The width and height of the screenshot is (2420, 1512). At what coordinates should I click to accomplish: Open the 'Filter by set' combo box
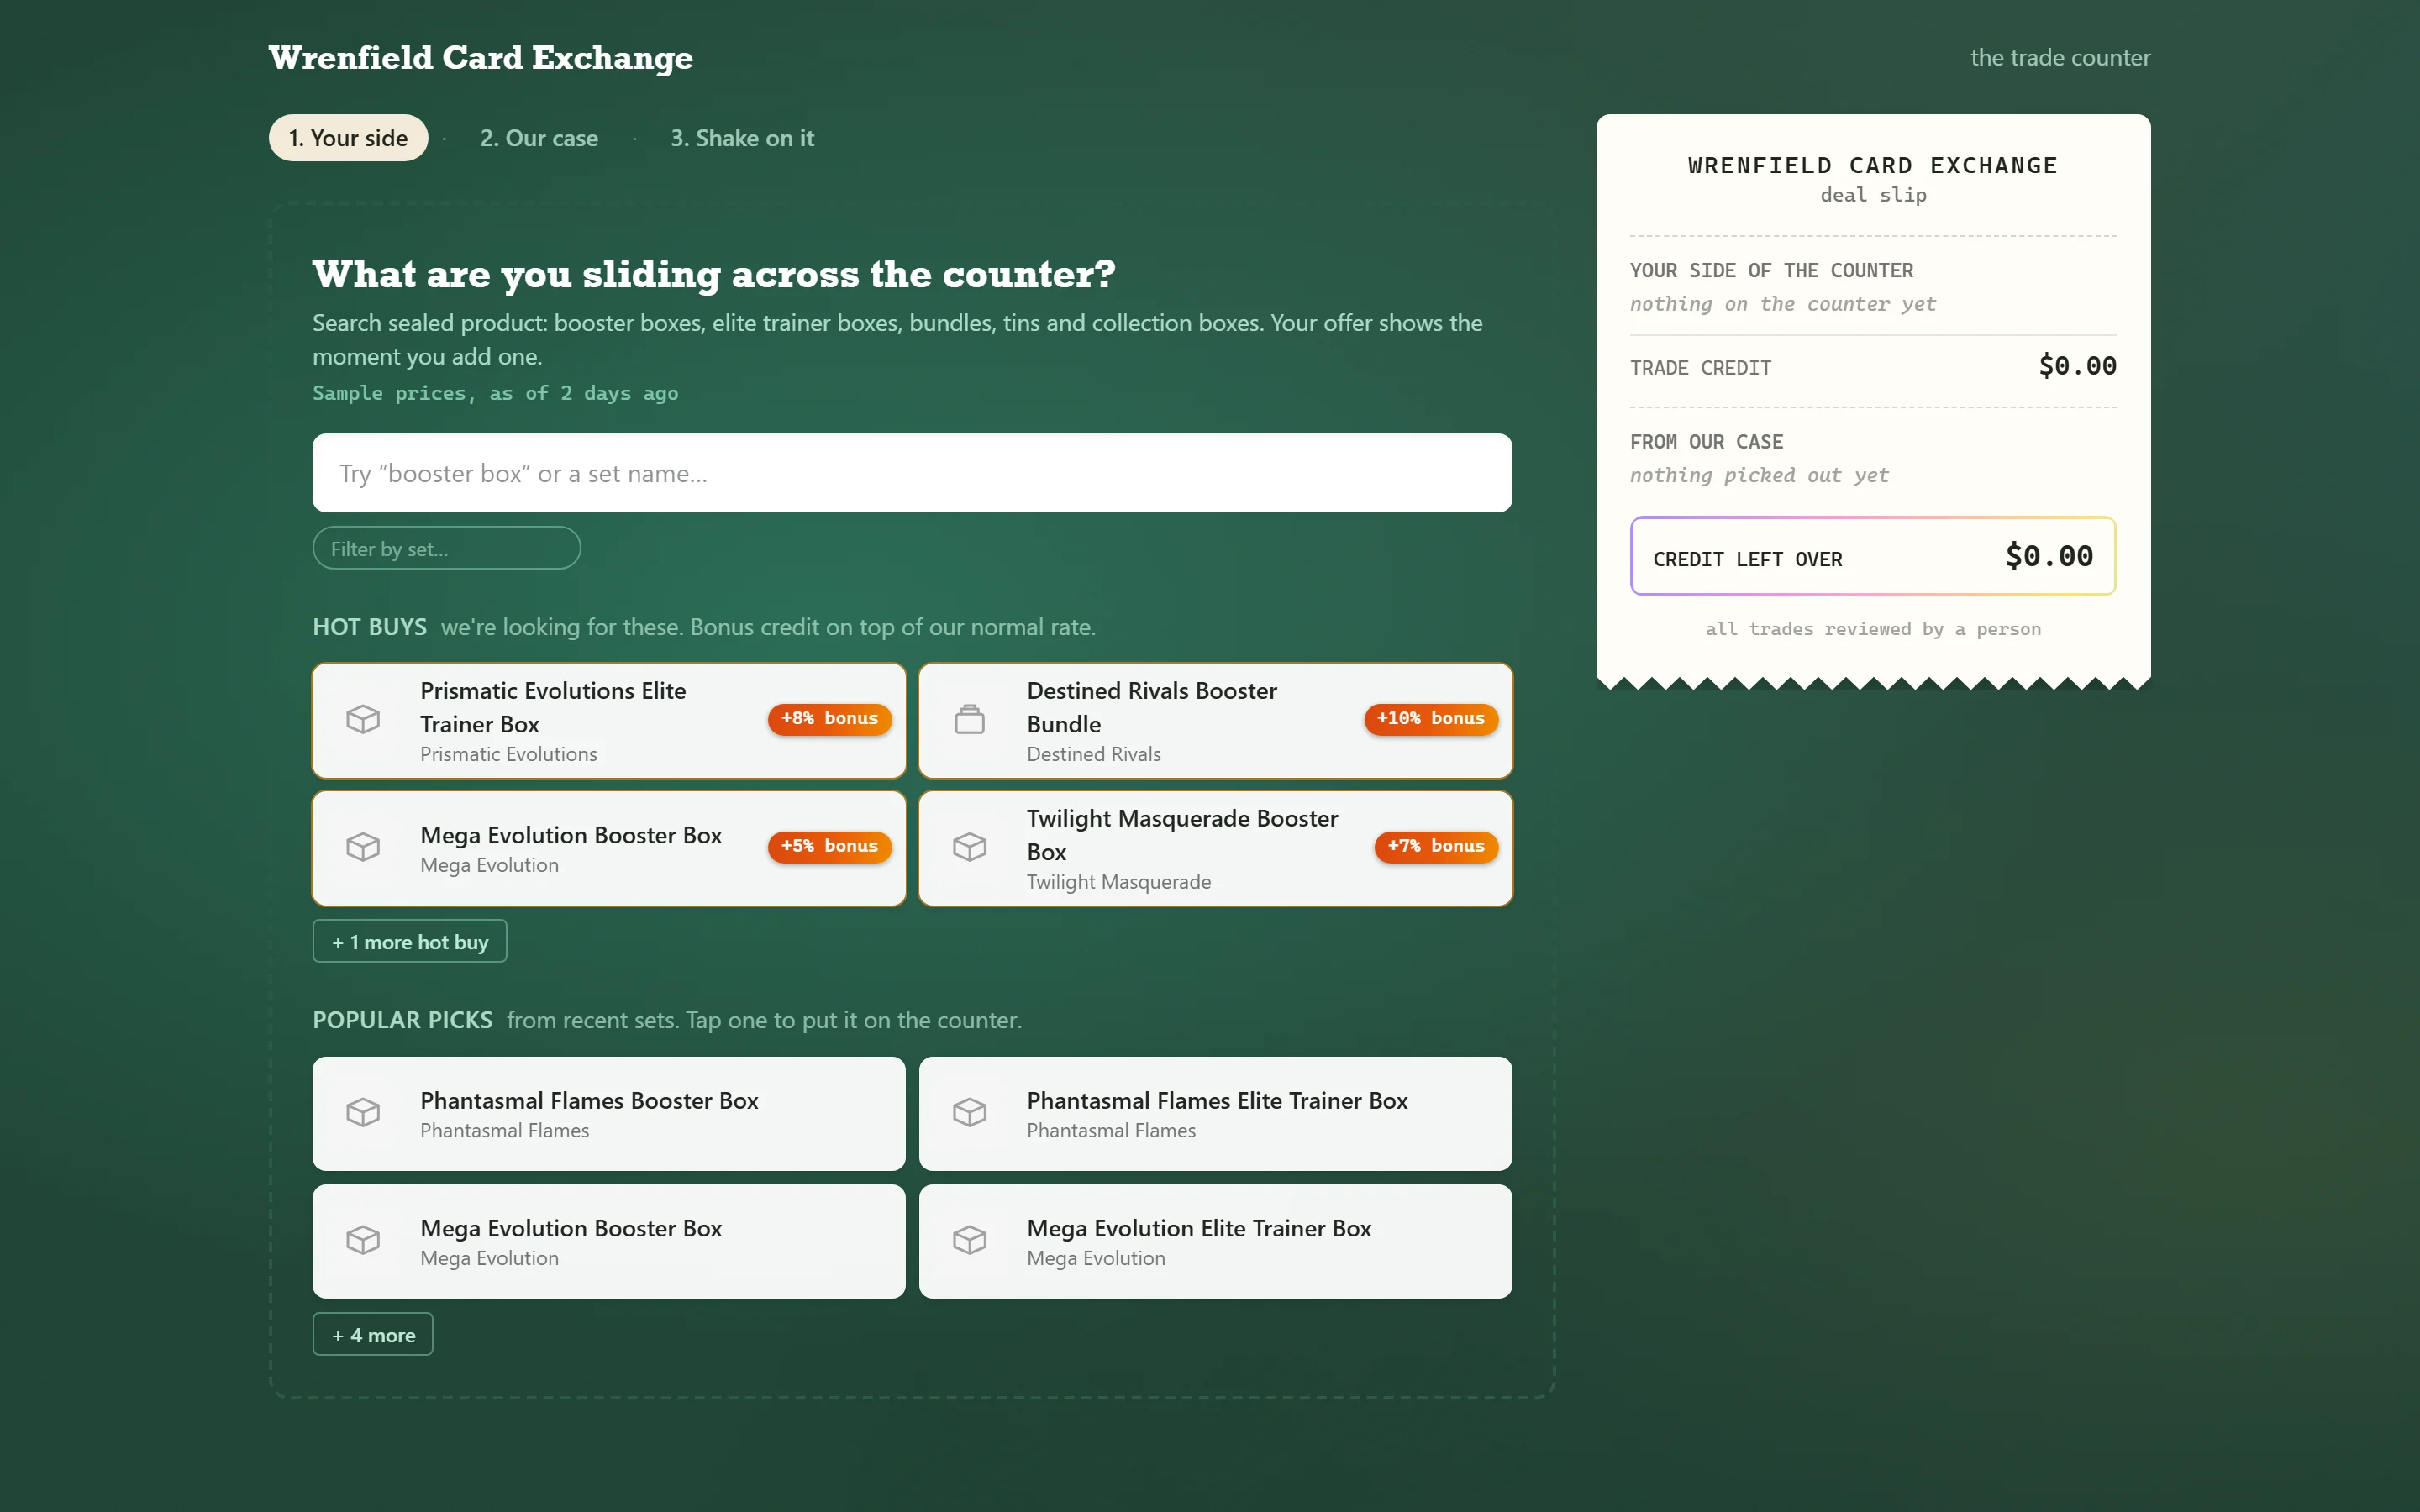point(447,548)
